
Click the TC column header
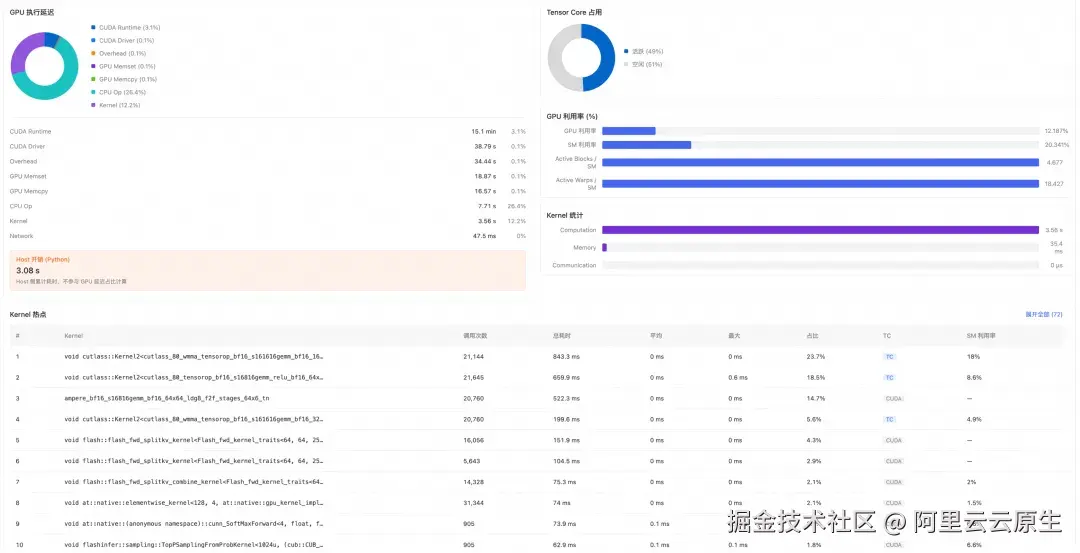point(887,336)
